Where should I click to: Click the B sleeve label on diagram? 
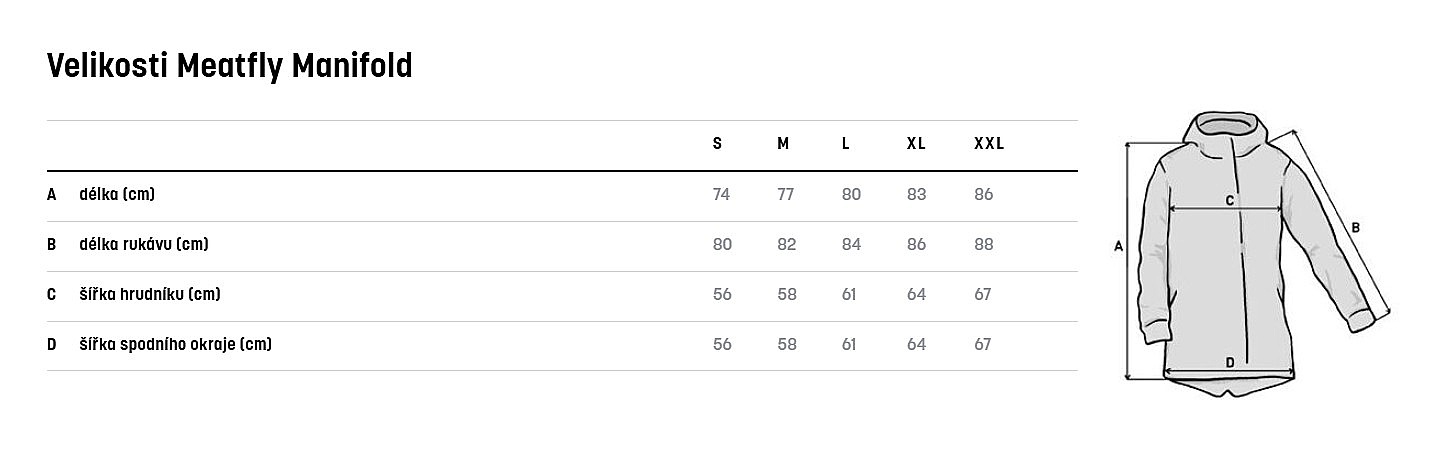tap(1355, 228)
